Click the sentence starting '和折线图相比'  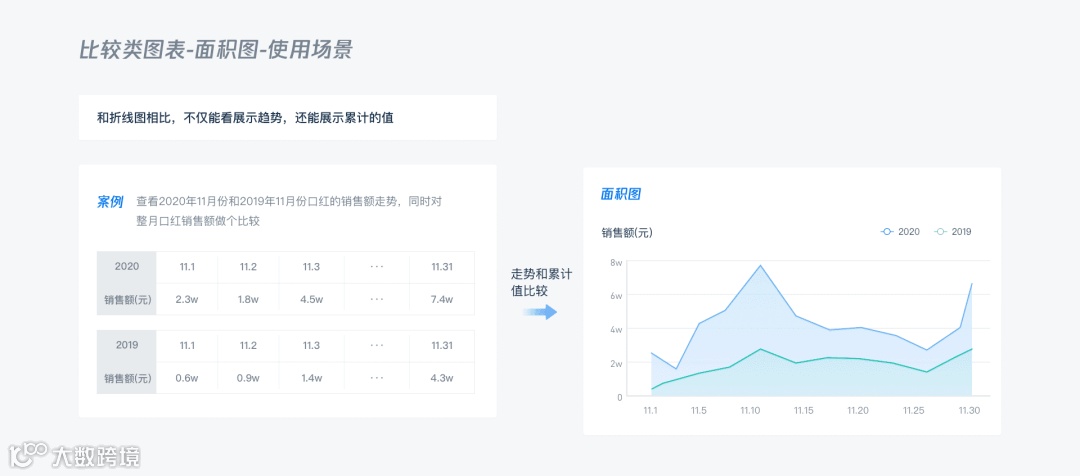(245, 118)
